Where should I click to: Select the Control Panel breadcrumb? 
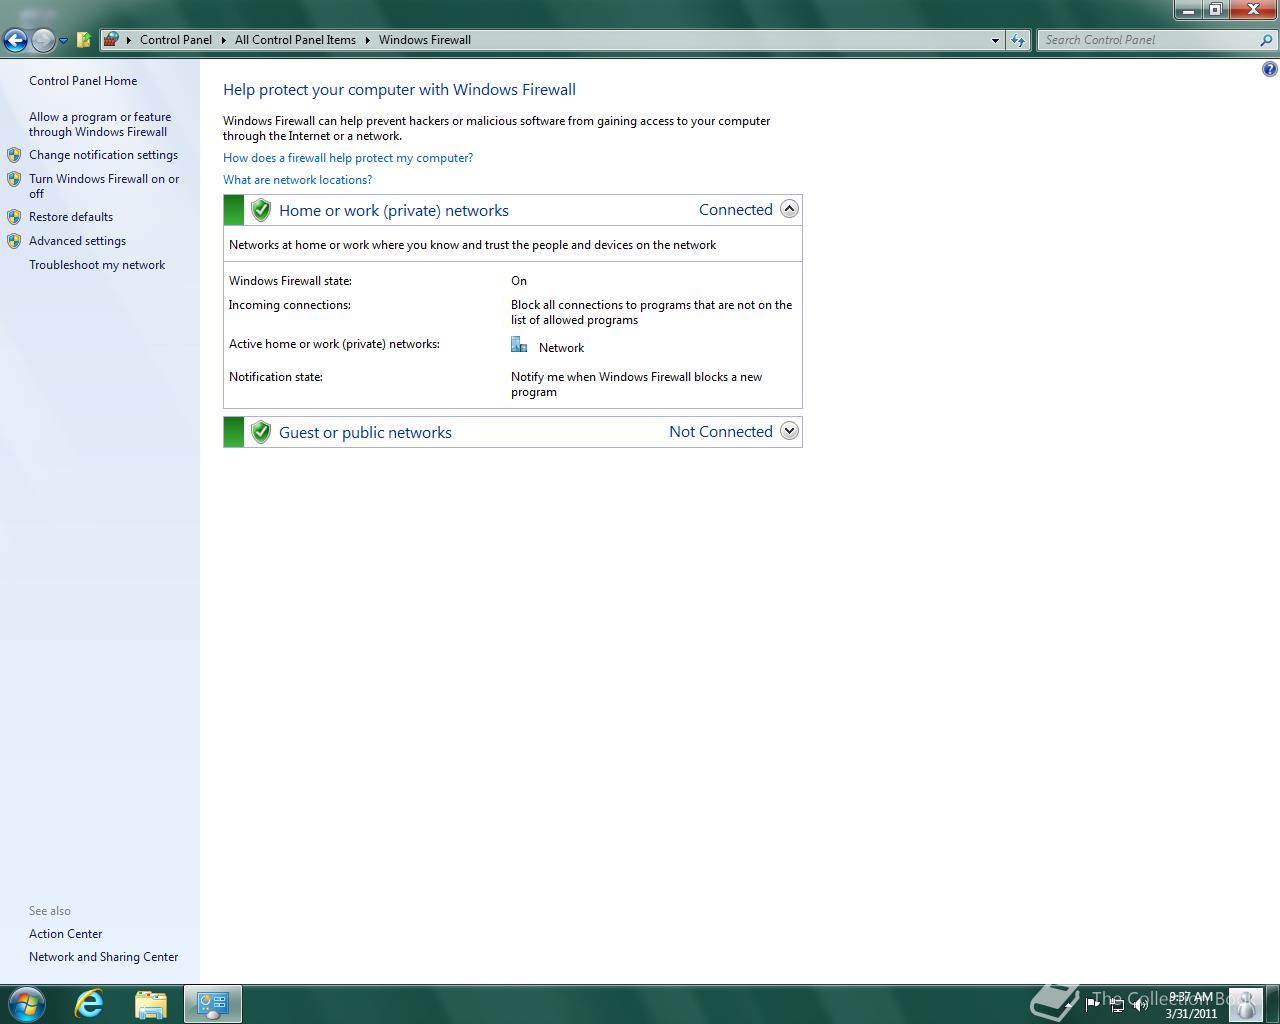[x=176, y=40]
